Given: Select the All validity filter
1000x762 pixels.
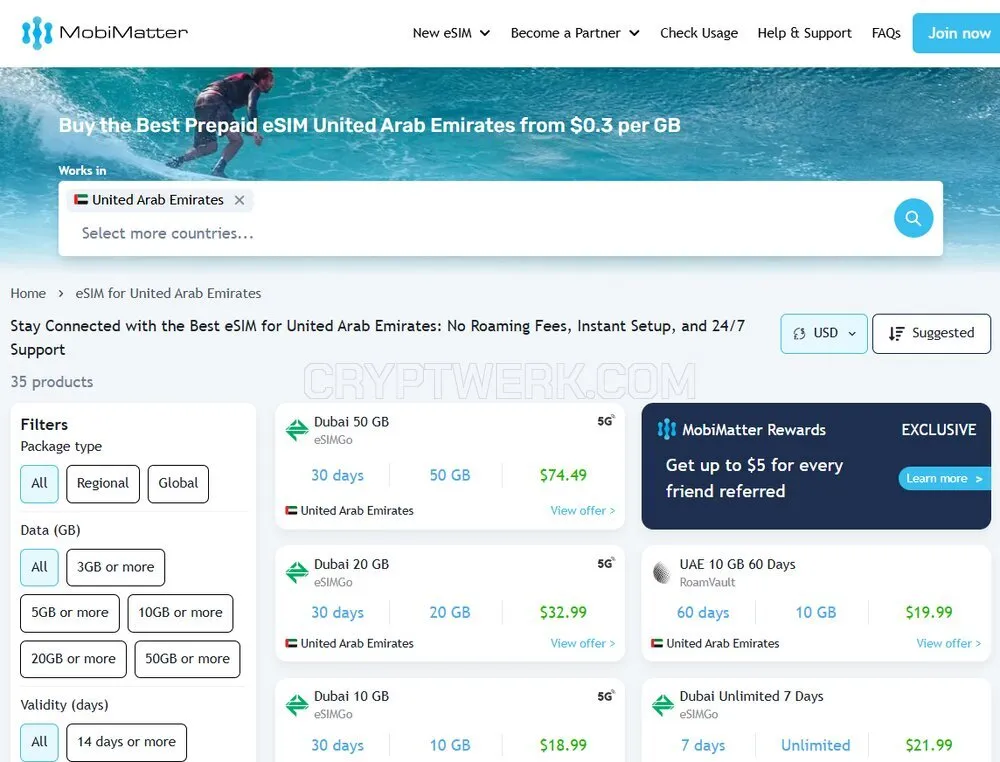Looking at the screenshot, I should [x=39, y=742].
